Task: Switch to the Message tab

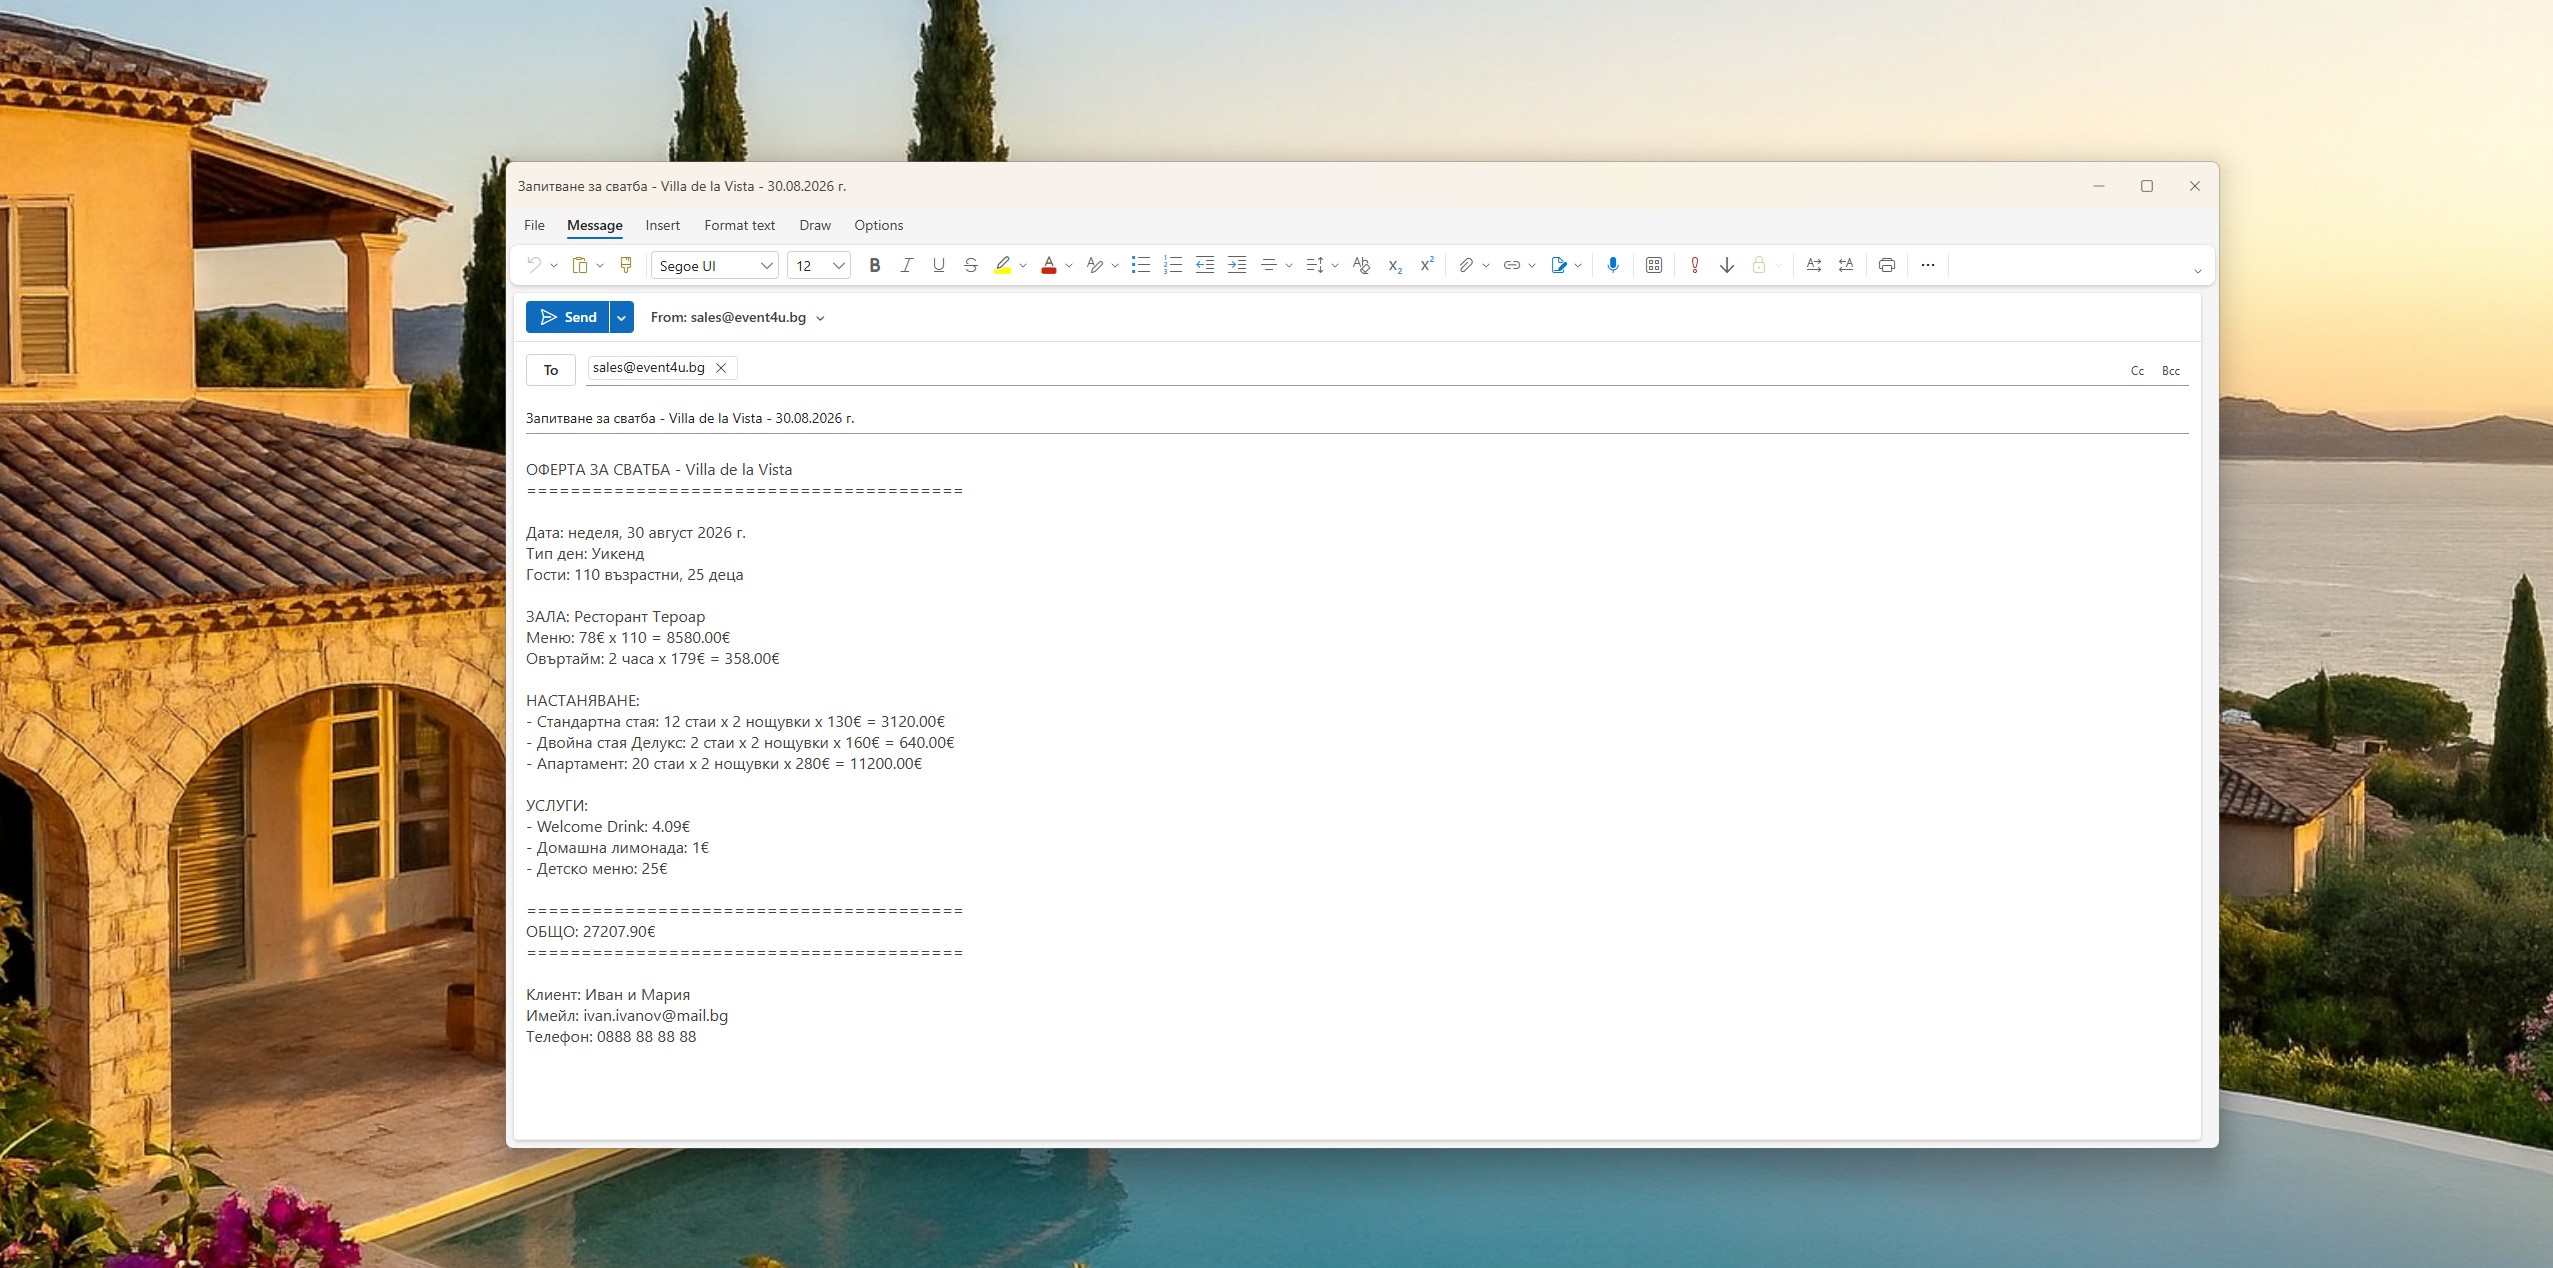Action: [595, 225]
